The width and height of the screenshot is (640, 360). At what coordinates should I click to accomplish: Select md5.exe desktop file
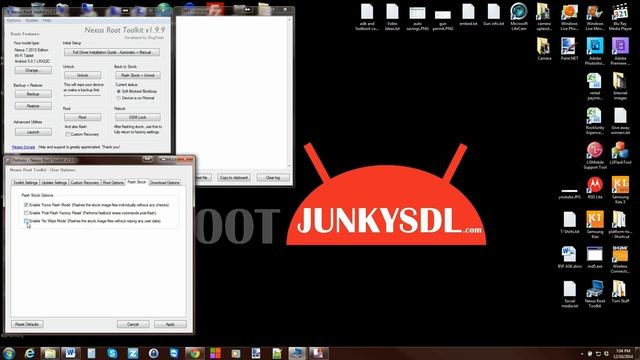coord(595,257)
